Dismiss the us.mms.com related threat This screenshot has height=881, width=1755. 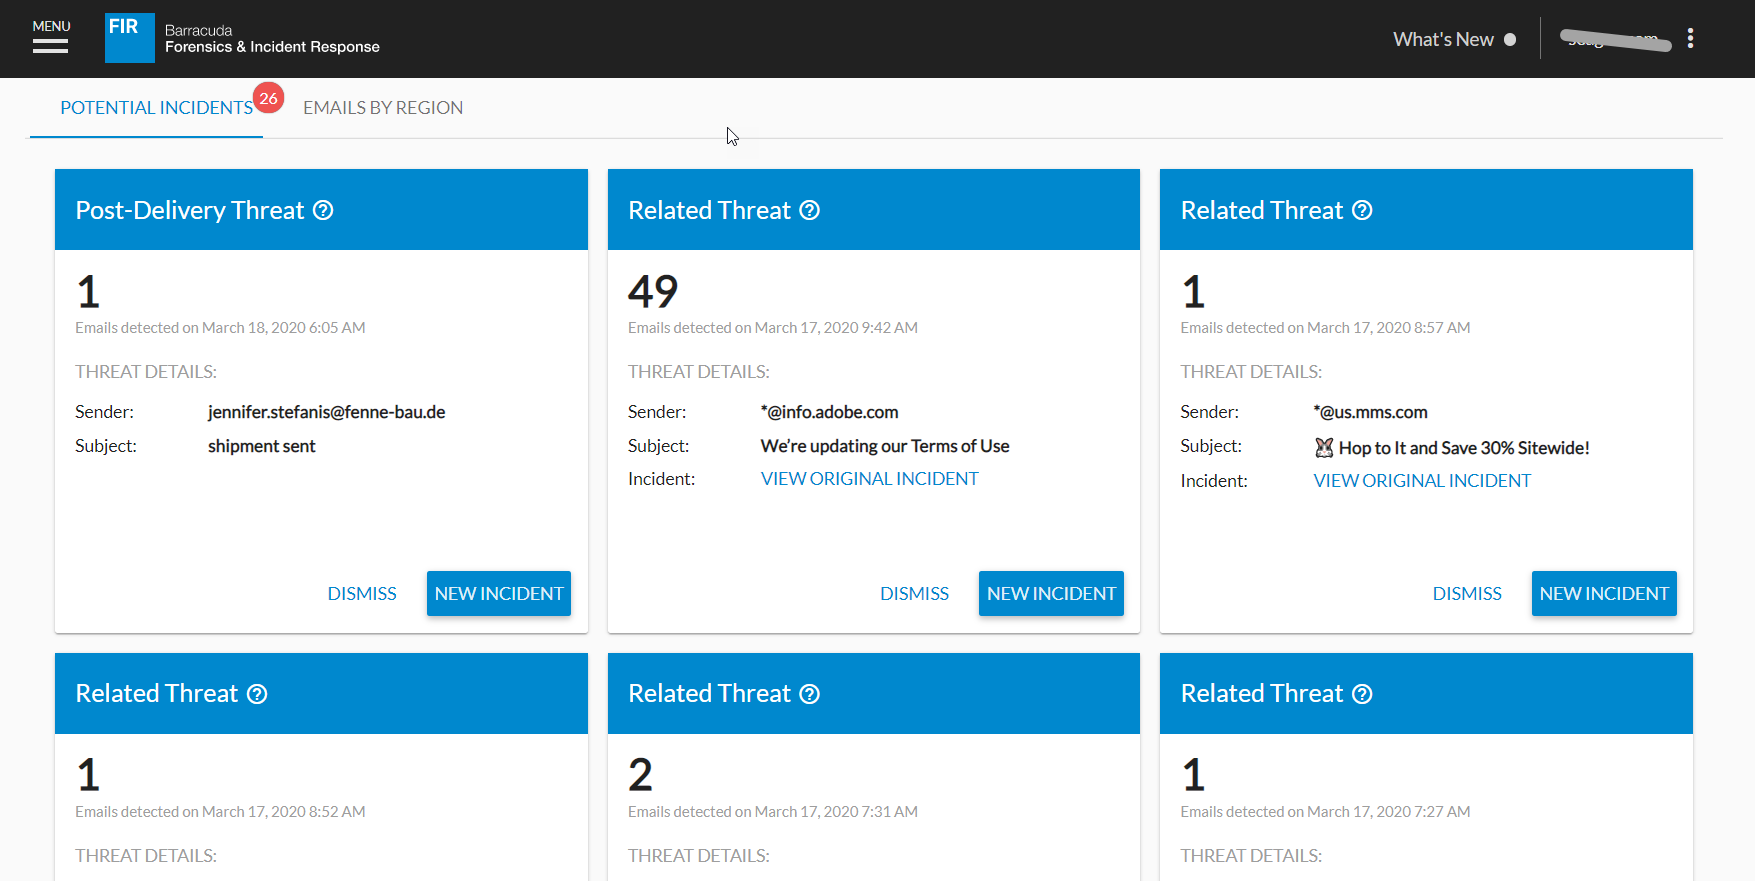pyautogui.click(x=1467, y=594)
